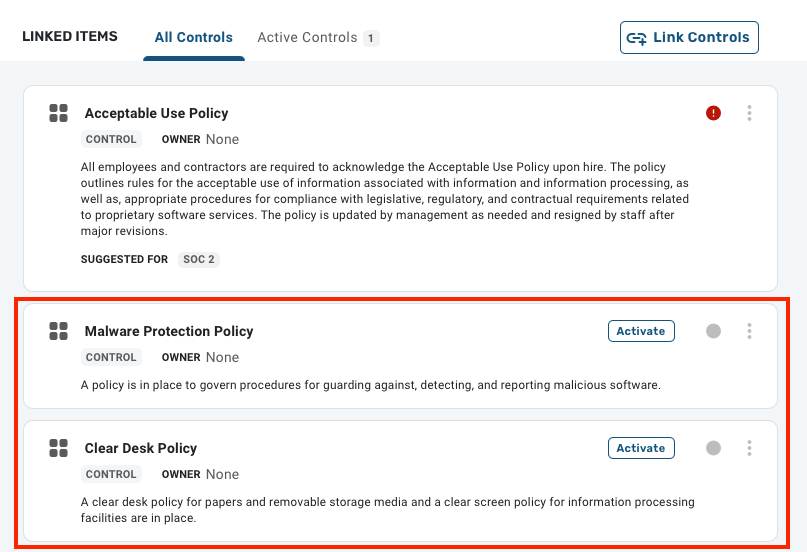Open the Clear Desk Policy title
807x552 pixels.
coord(141,448)
